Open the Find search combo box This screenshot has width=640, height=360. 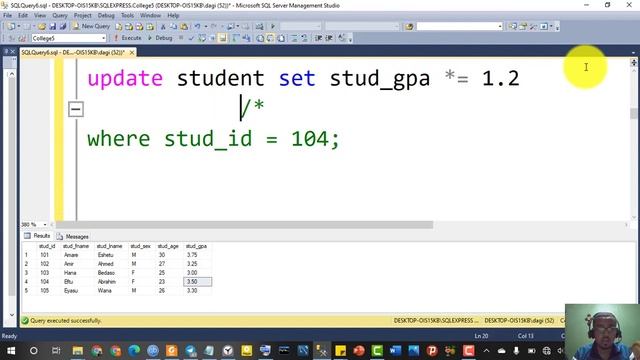pos(459,27)
